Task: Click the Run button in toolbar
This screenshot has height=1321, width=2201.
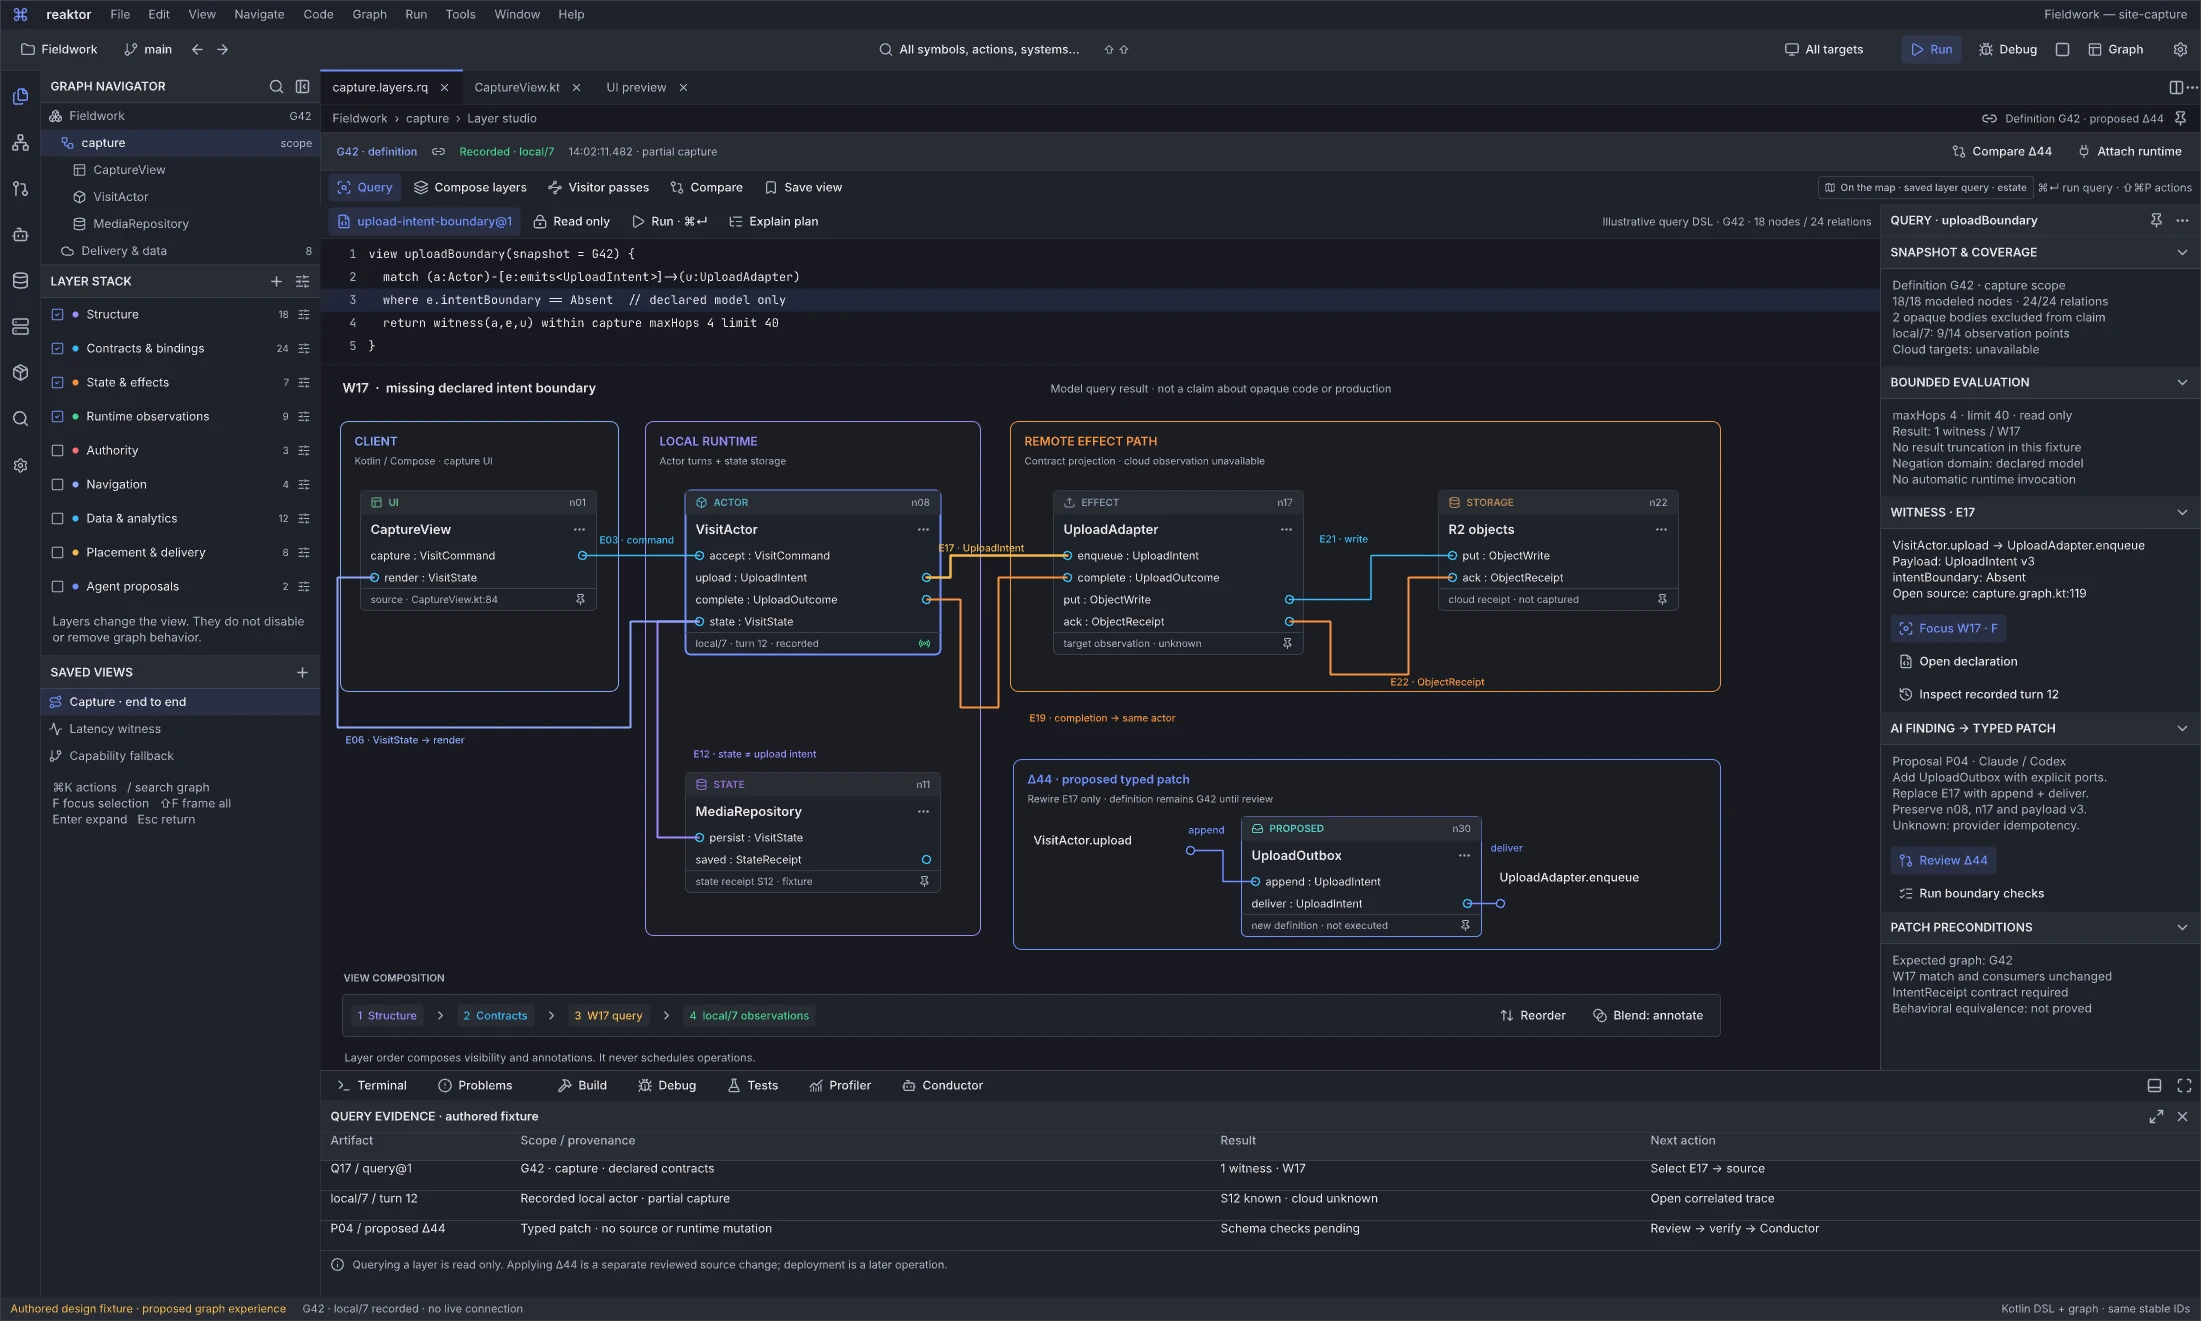Action: [1931, 49]
